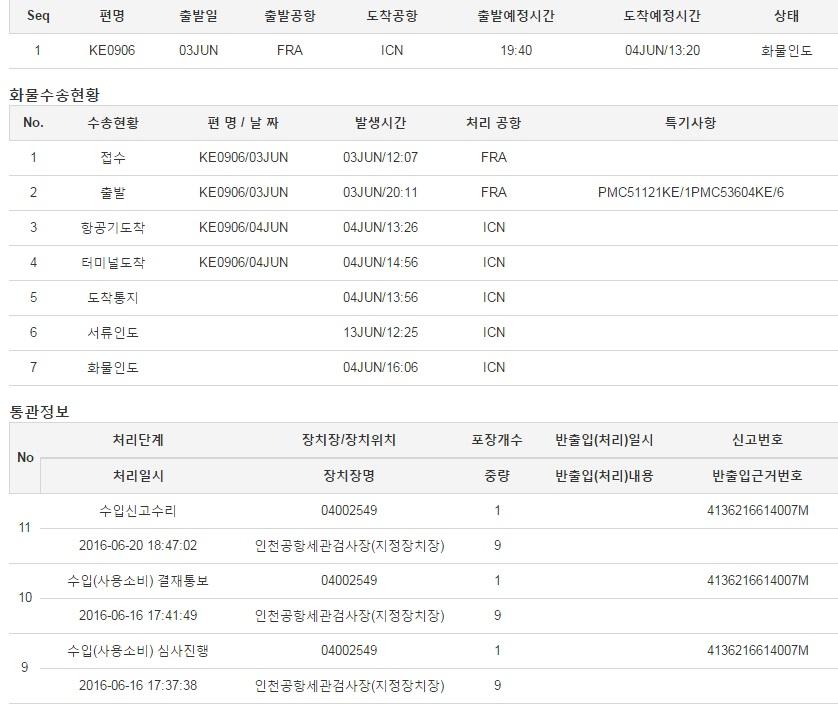This screenshot has height=704, width=838.
Task: Select the 터미널도착 status cell
Action: (x=113, y=262)
